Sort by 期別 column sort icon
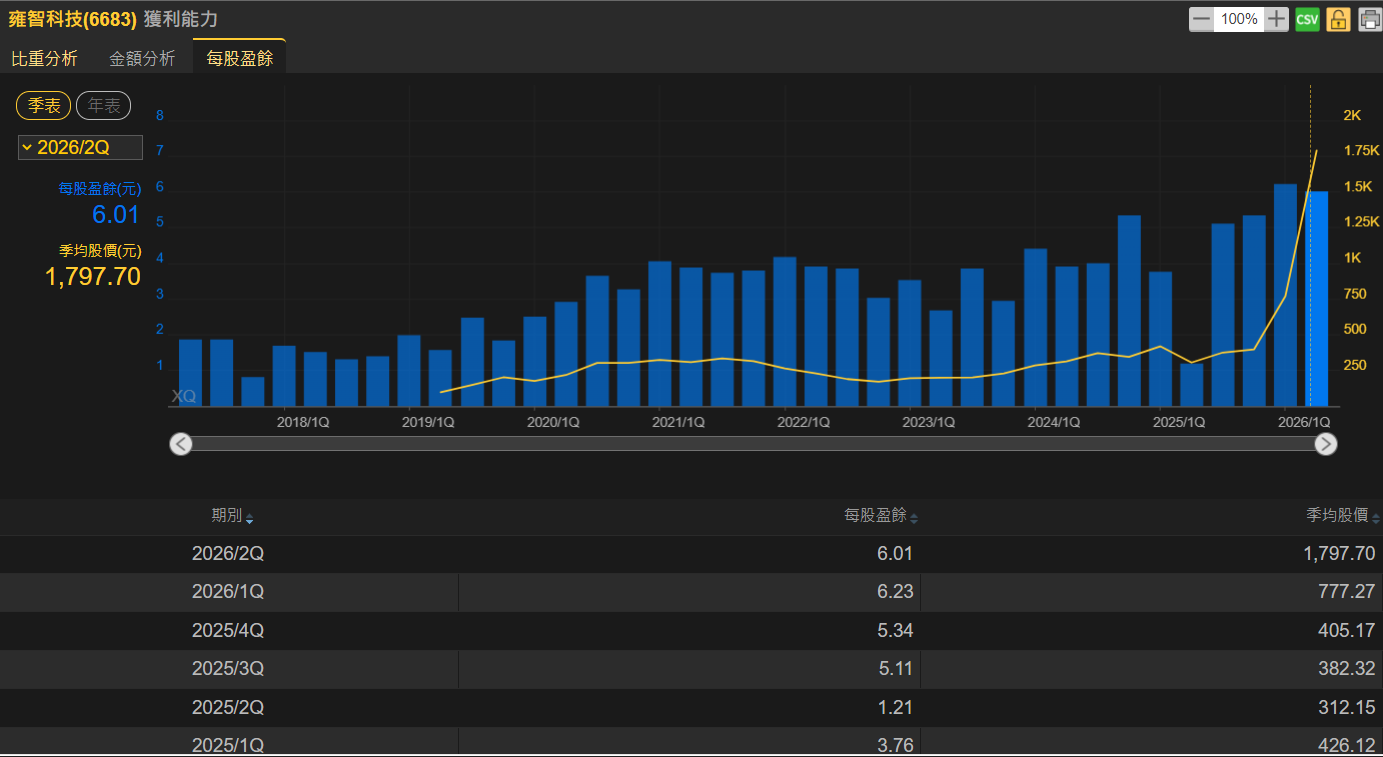The height and width of the screenshot is (757, 1383). coord(249,518)
